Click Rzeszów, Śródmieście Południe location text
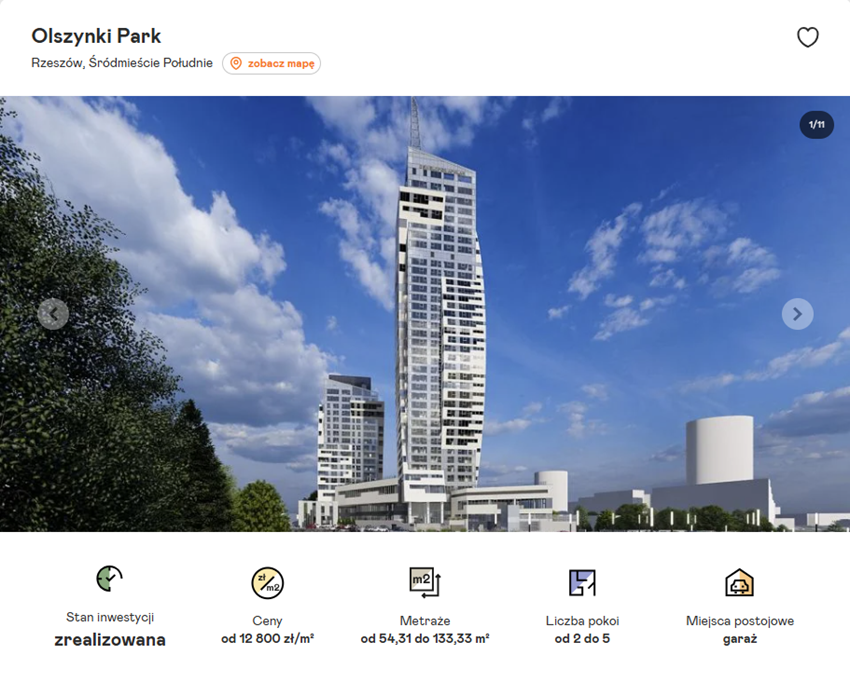This screenshot has height=682, width=850. click(x=122, y=63)
